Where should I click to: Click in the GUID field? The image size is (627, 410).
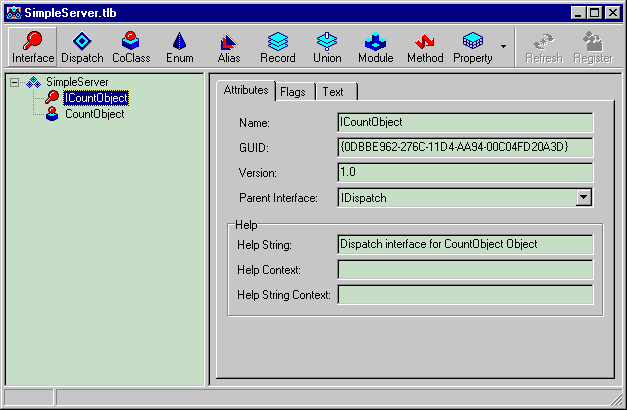coord(465,147)
